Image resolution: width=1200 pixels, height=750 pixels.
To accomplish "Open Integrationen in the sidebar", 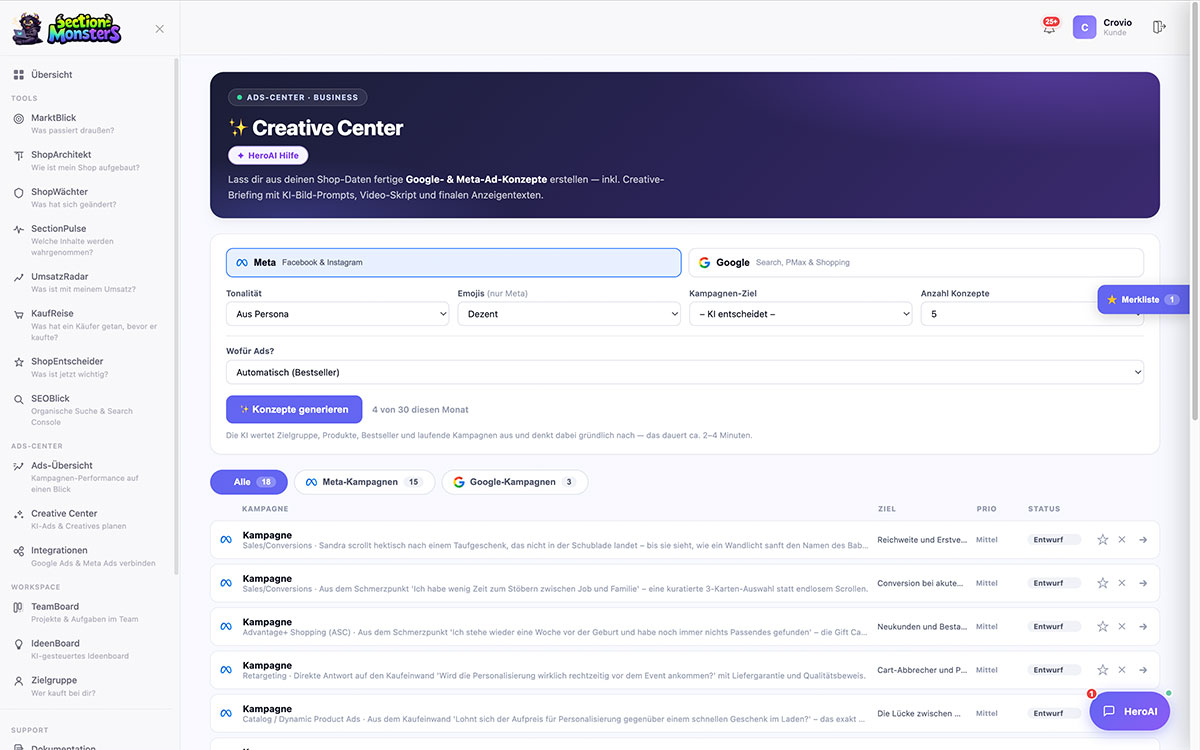I will (x=87, y=556).
